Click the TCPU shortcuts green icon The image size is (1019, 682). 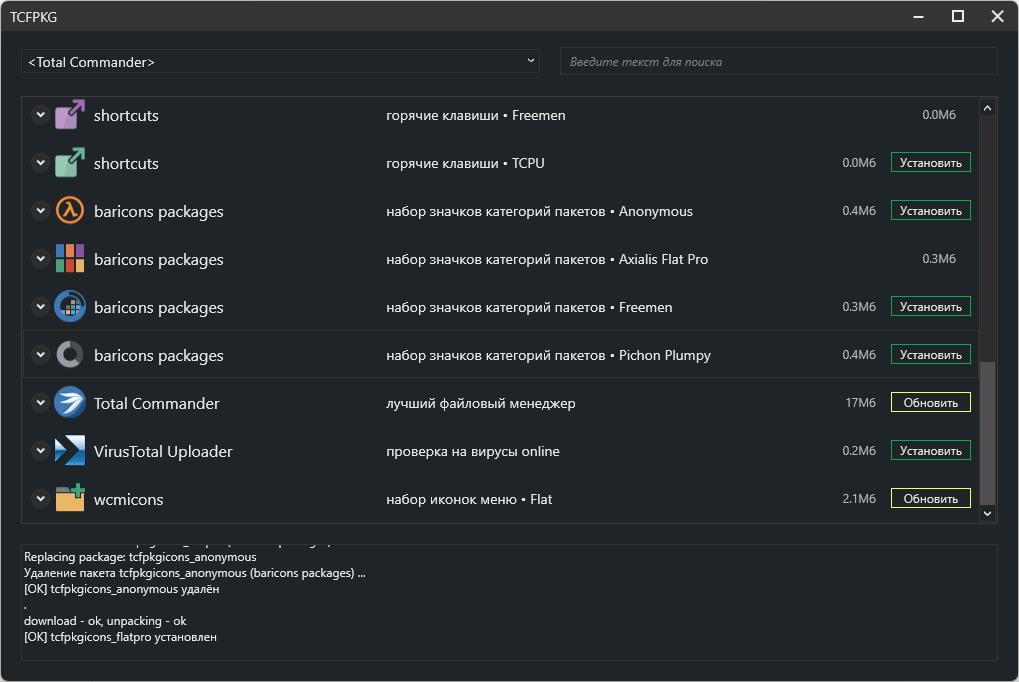pyautogui.click(x=70, y=163)
